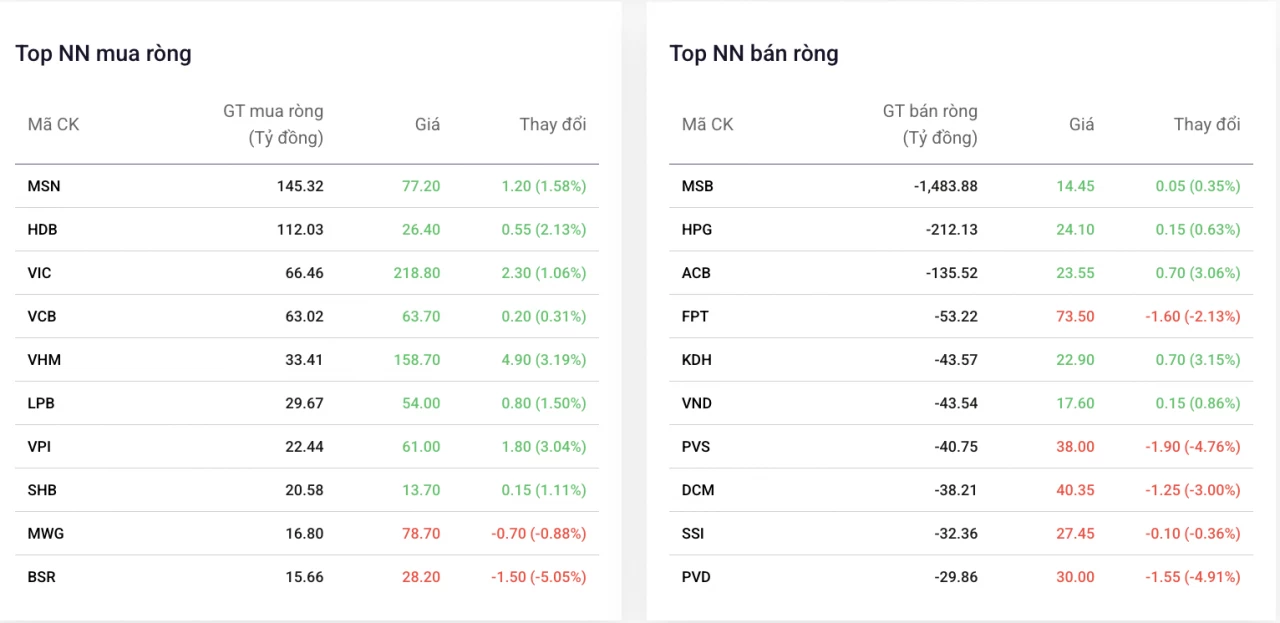
Task: Click VCB net buy value 63.02
Action: pyautogui.click(x=304, y=317)
